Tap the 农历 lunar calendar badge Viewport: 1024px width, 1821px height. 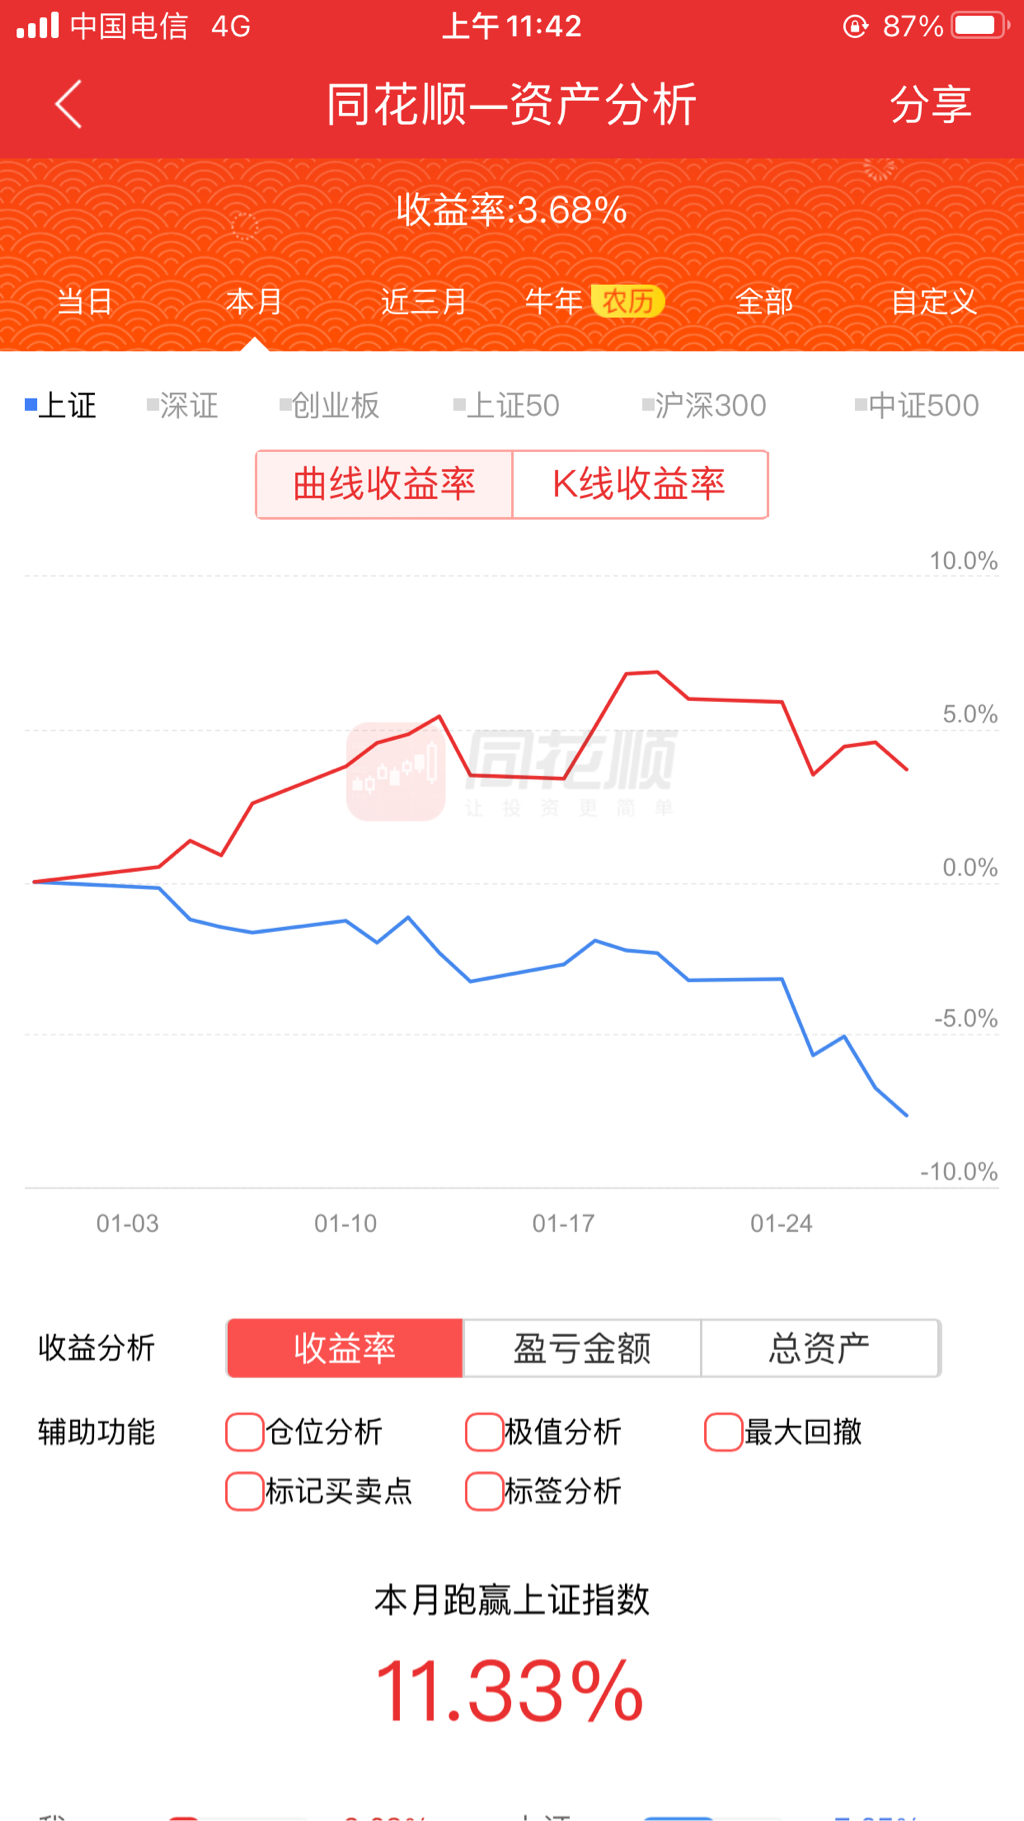[627, 301]
